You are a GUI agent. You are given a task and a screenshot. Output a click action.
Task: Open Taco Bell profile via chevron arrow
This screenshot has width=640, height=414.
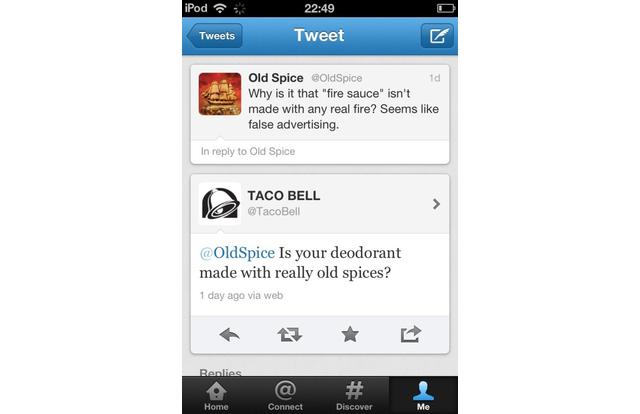[x=436, y=204]
